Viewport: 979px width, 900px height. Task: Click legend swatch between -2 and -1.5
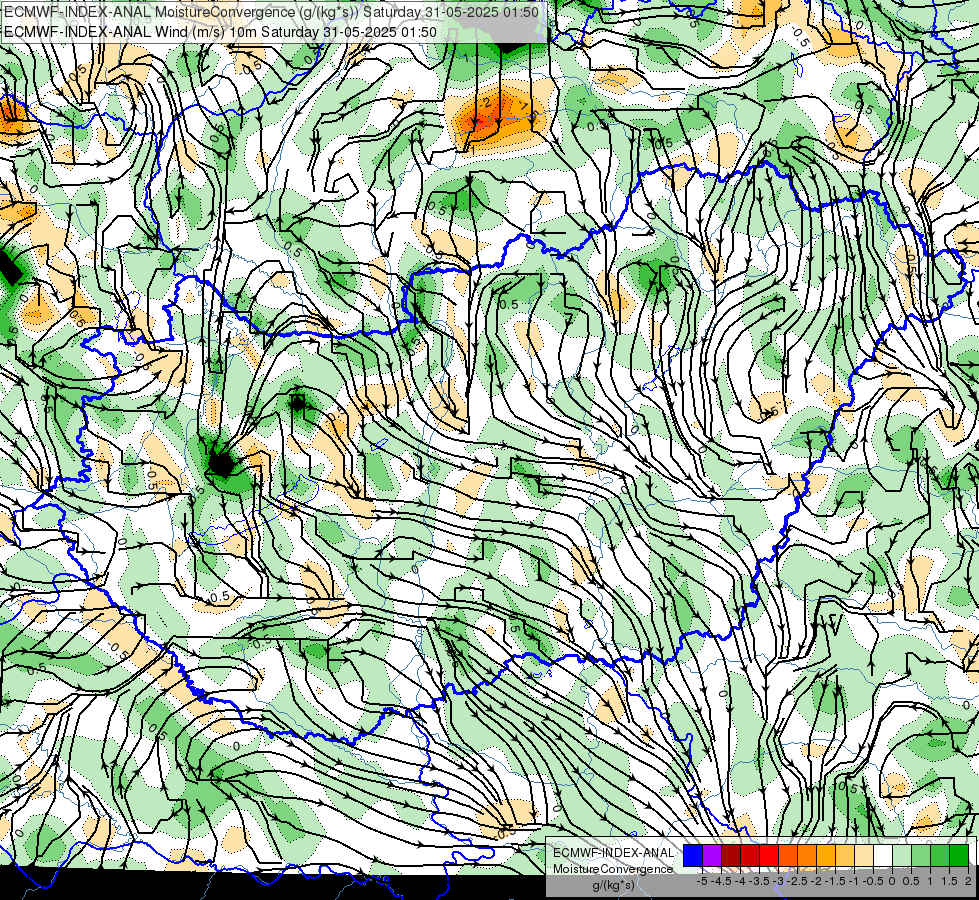826,855
